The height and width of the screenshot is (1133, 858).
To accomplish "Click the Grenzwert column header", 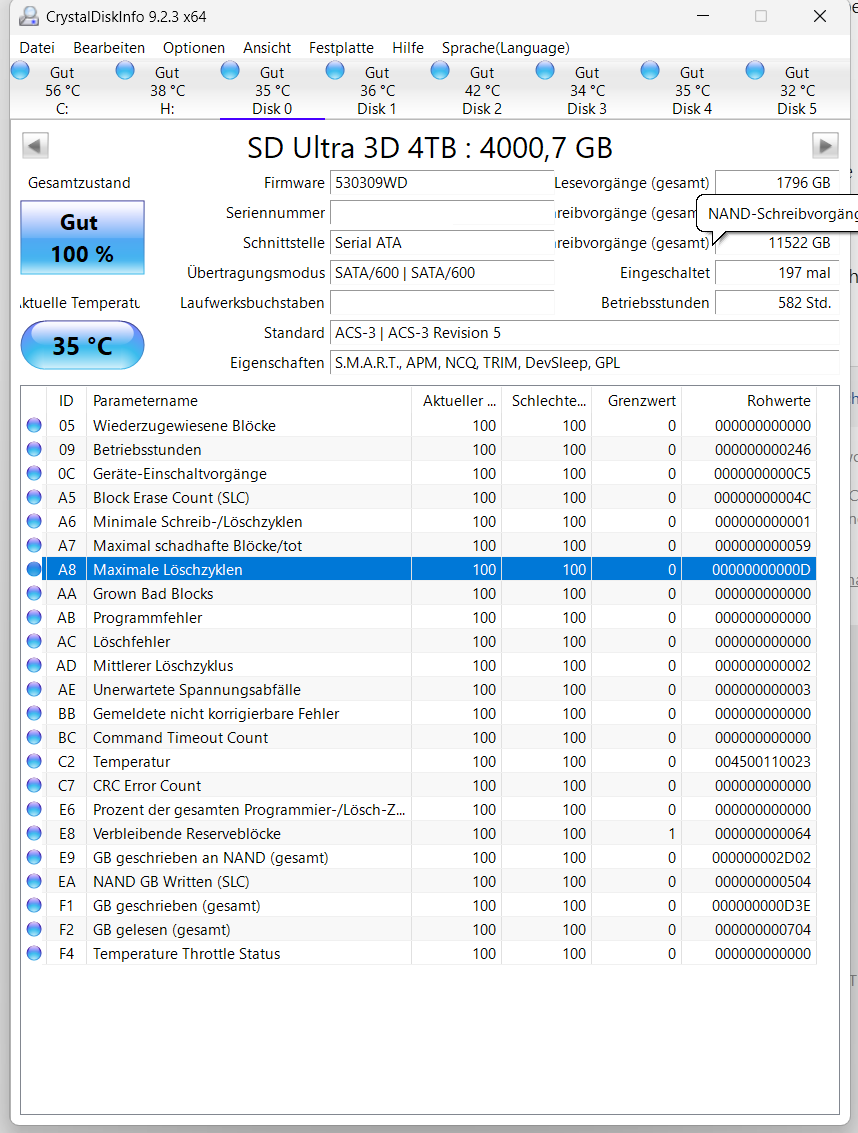I will [637, 400].
